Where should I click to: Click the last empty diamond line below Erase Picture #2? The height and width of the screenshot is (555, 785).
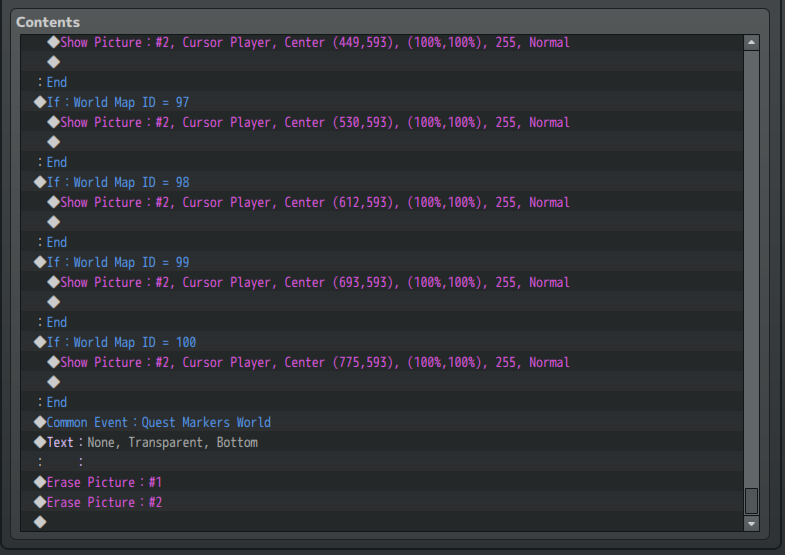tap(40, 522)
